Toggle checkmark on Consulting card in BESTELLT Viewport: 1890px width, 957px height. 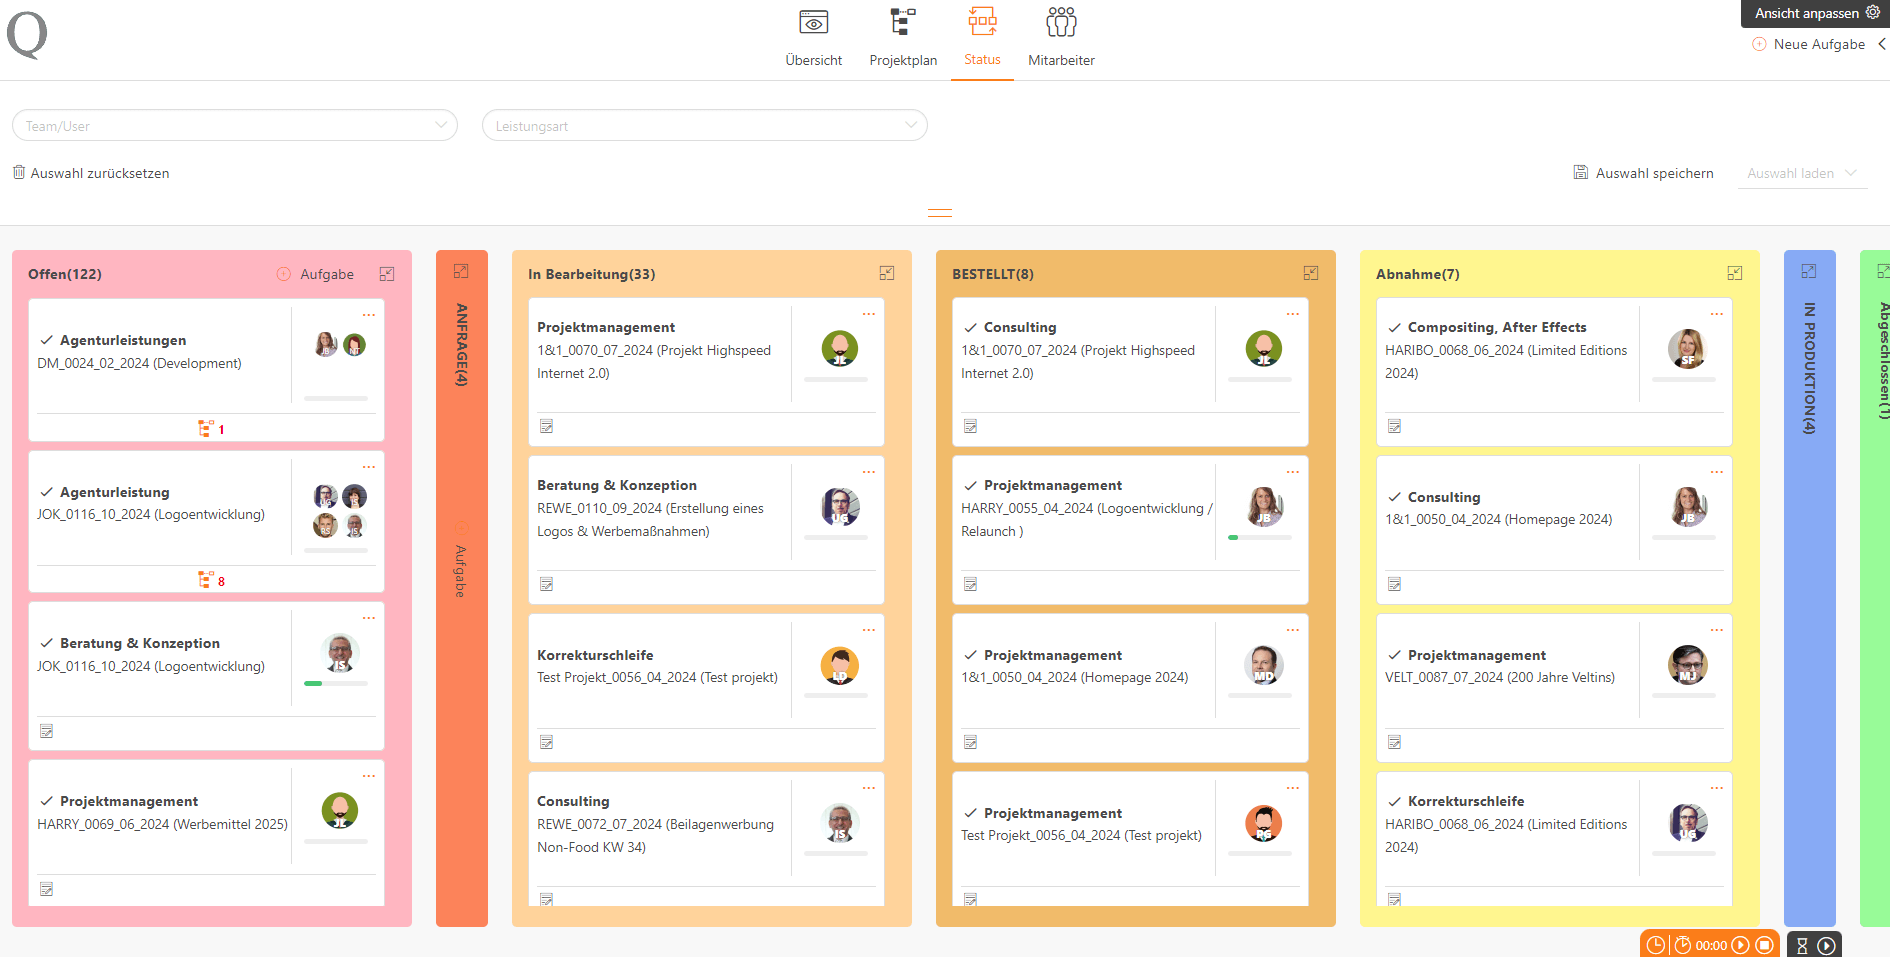pyautogui.click(x=970, y=327)
